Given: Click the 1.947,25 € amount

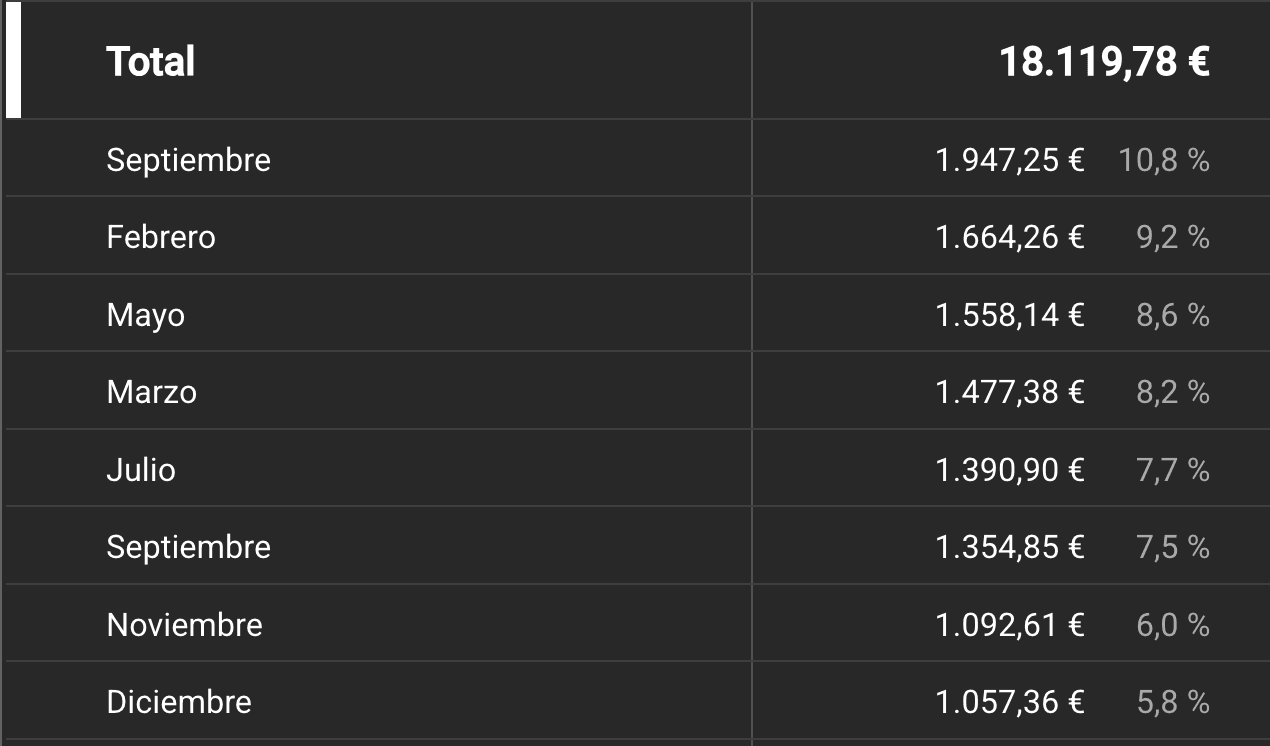Looking at the screenshot, I should pyautogui.click(x=1009, y=160).
